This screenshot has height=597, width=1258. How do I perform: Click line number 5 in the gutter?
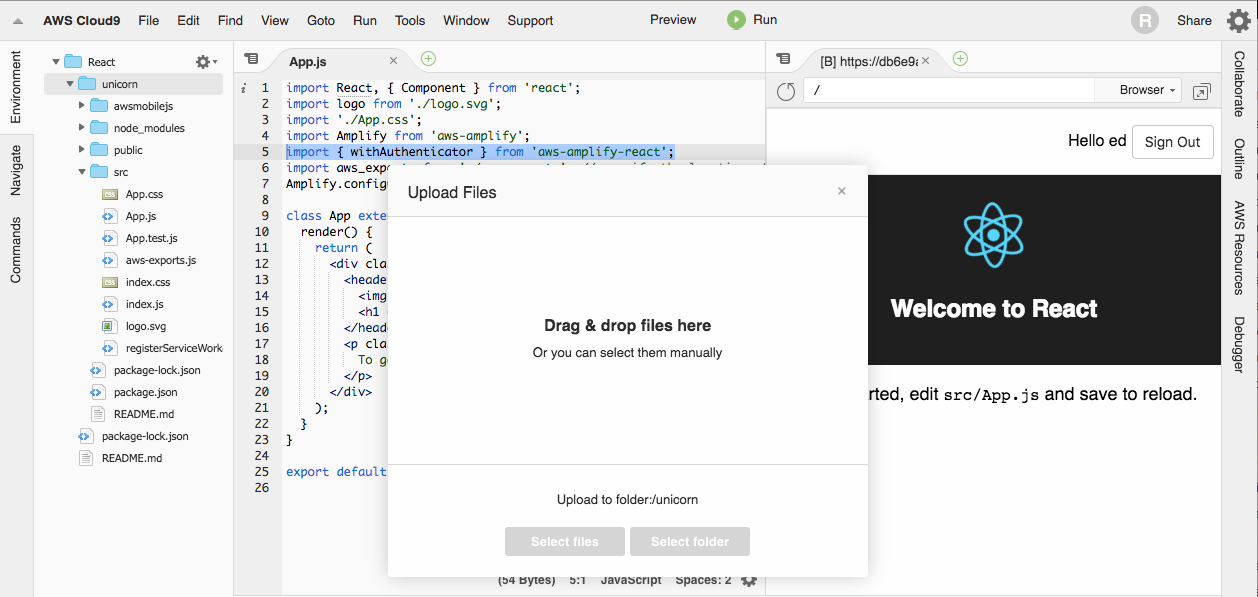coord(265,152)
